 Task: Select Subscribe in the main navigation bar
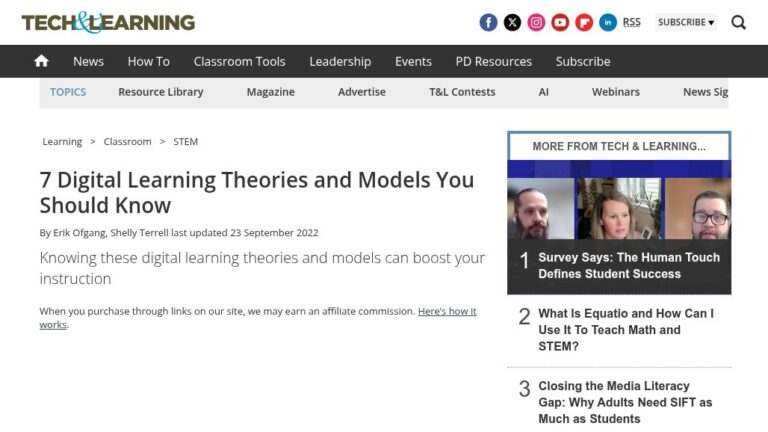click(583, 61)
